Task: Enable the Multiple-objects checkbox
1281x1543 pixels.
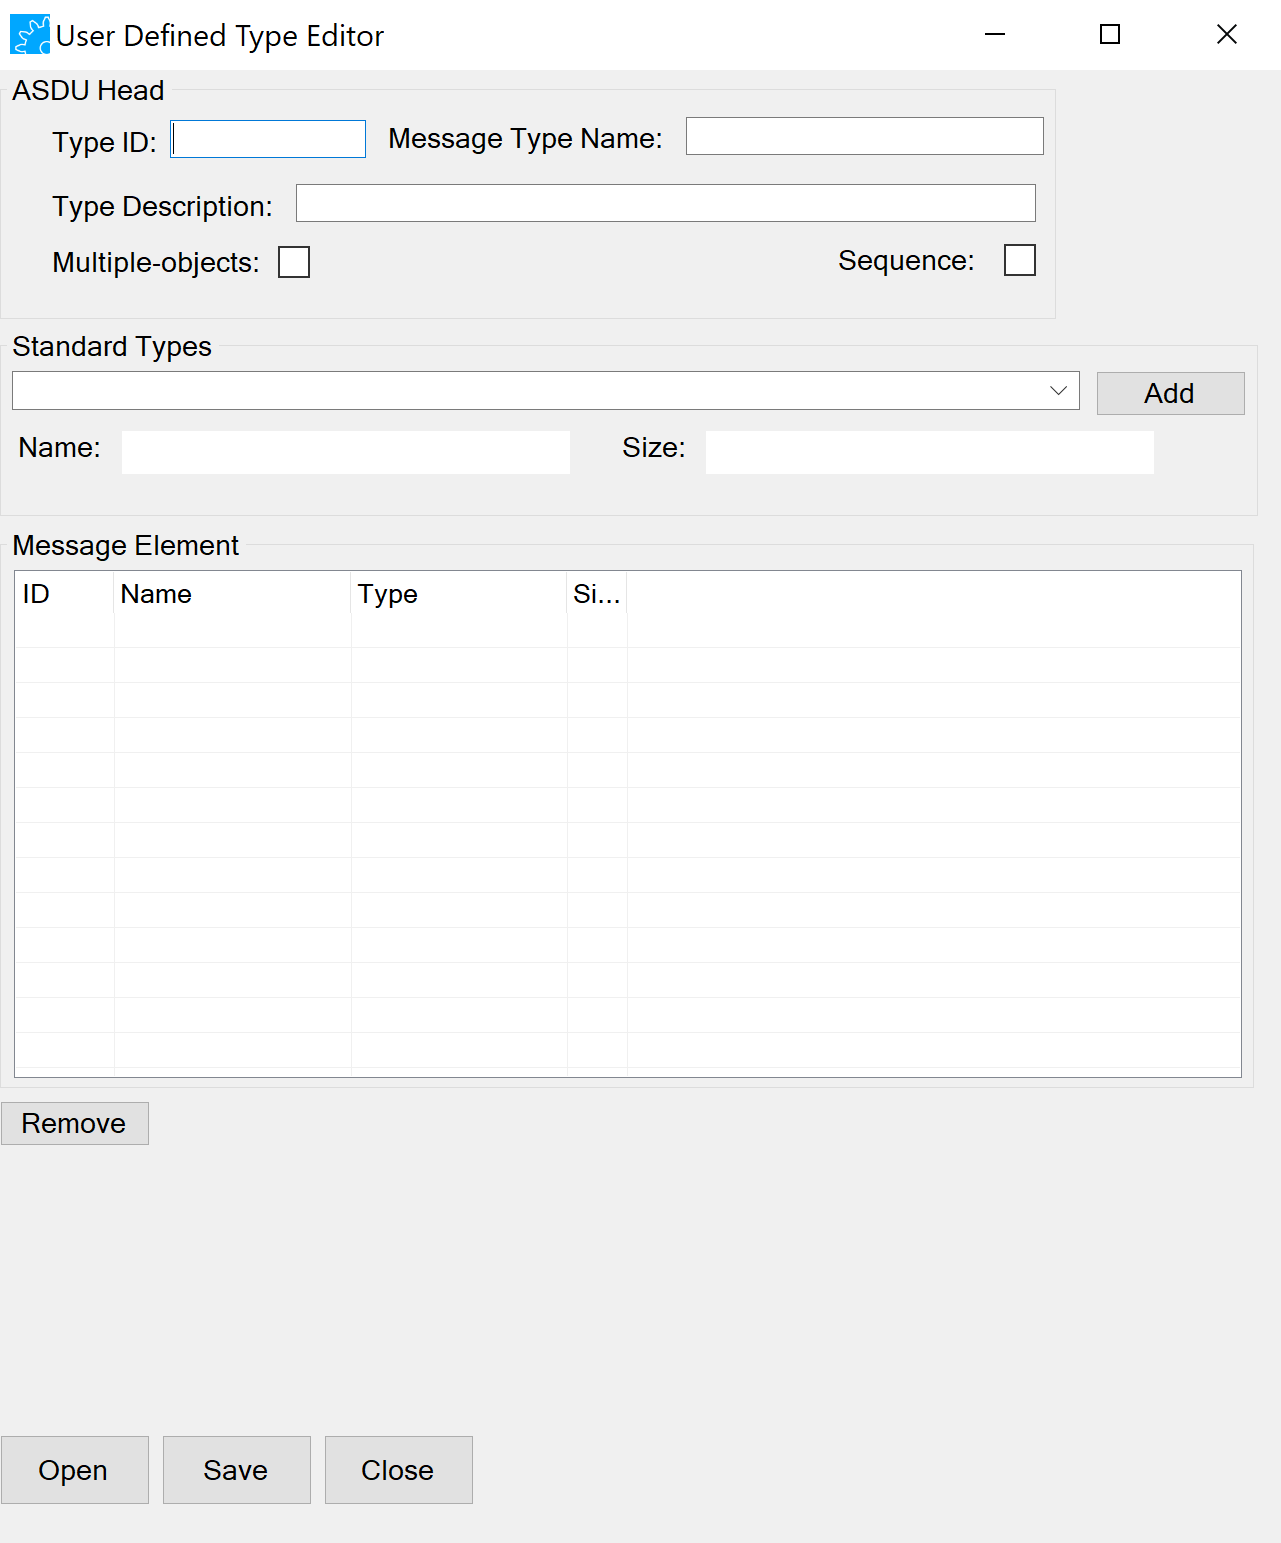Action: pyautogui.click(x=294, y=262)
